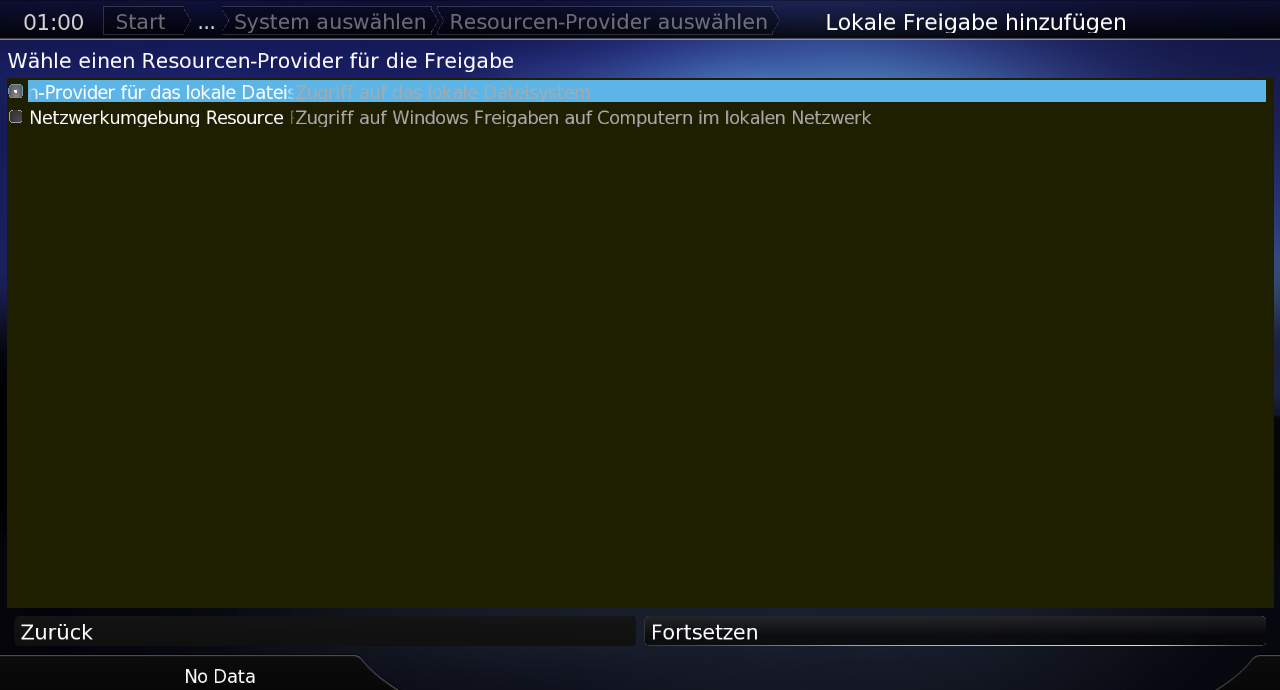
Task: Select the Netzwerkumgebung Resource radio button
Action: point(15,117)
